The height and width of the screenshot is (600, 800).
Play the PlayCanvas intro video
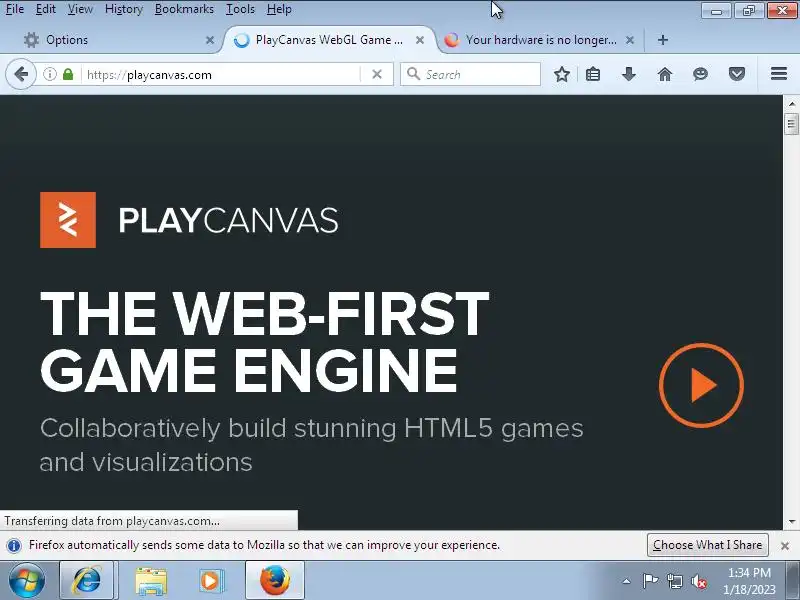(x=701, y=385)
